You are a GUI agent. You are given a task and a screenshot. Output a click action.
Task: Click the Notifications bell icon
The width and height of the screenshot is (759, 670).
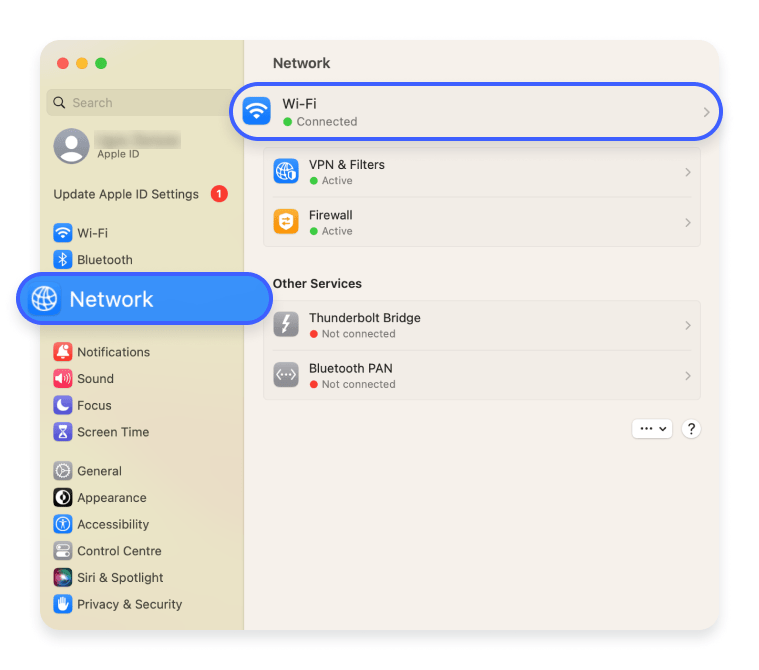[x=62, y=352]
